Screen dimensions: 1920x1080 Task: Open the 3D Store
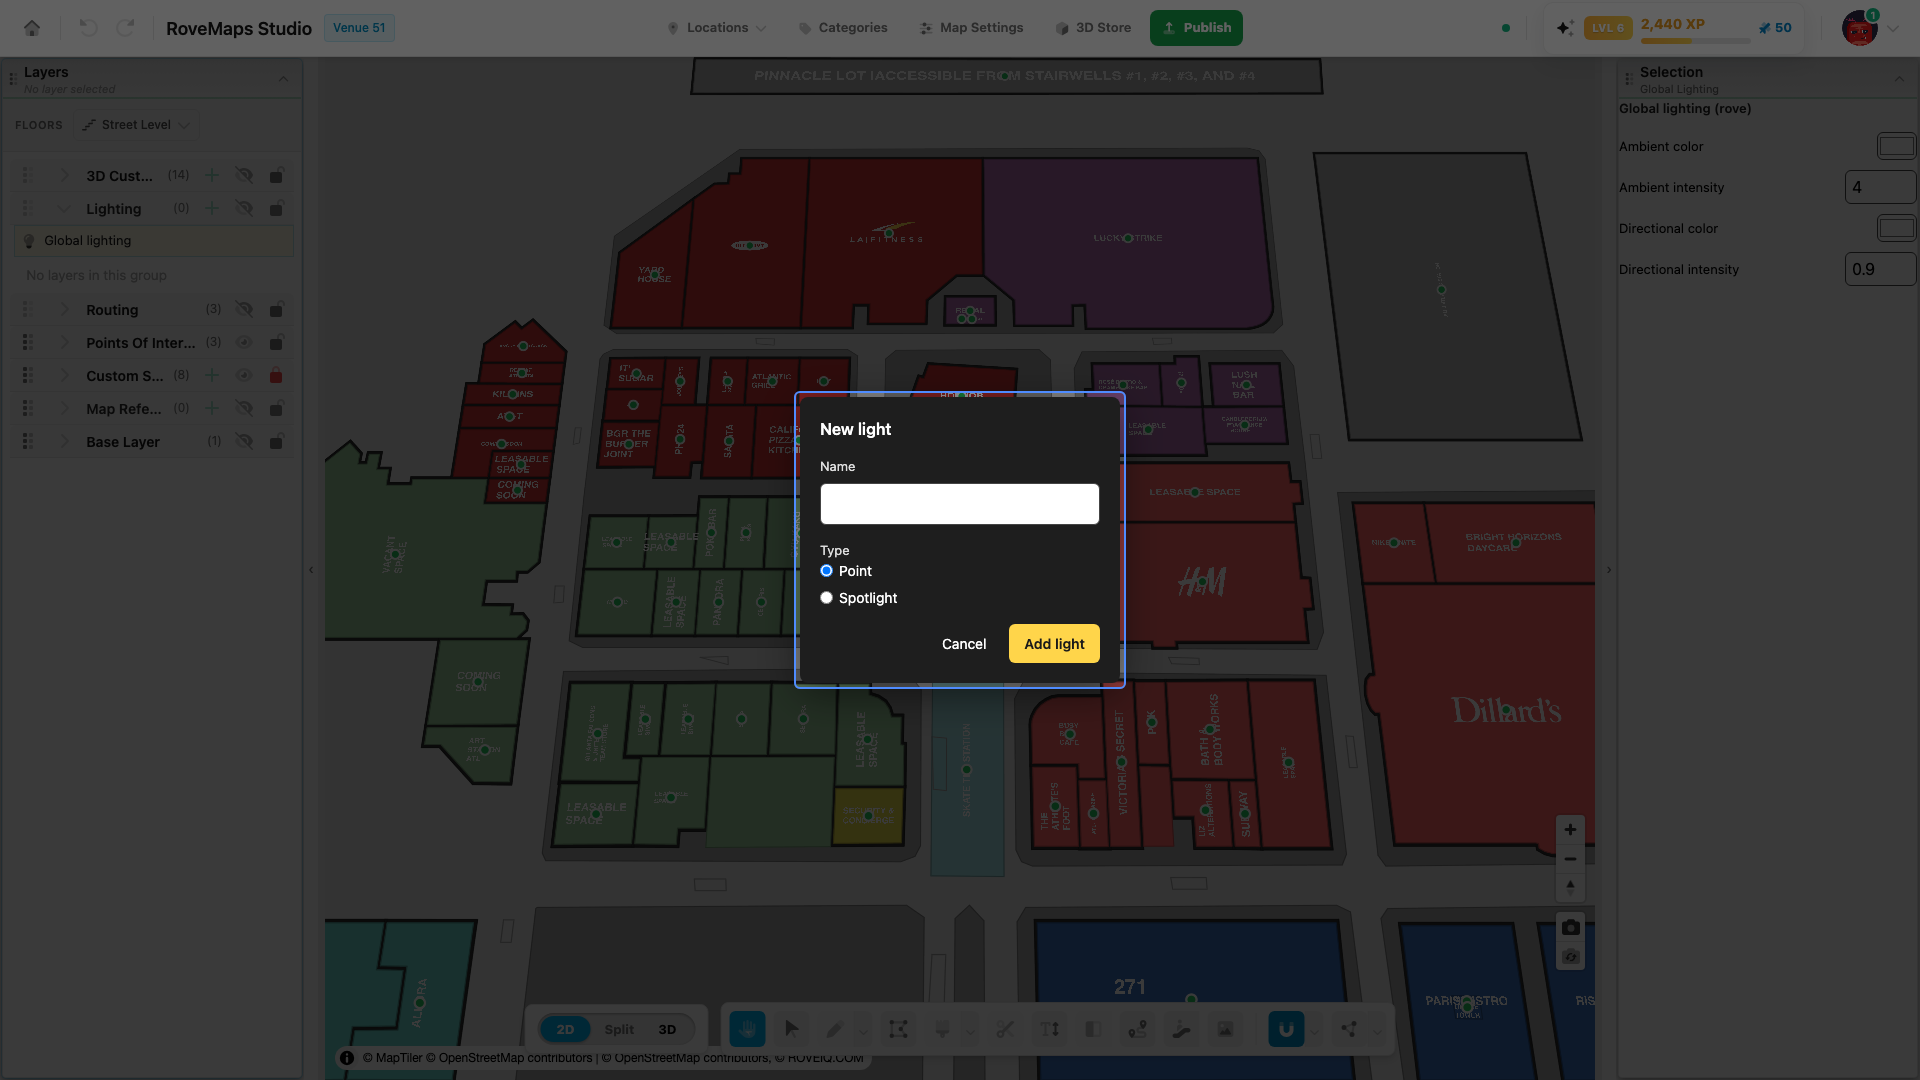pyautogui.click(x=1093, y=28)
